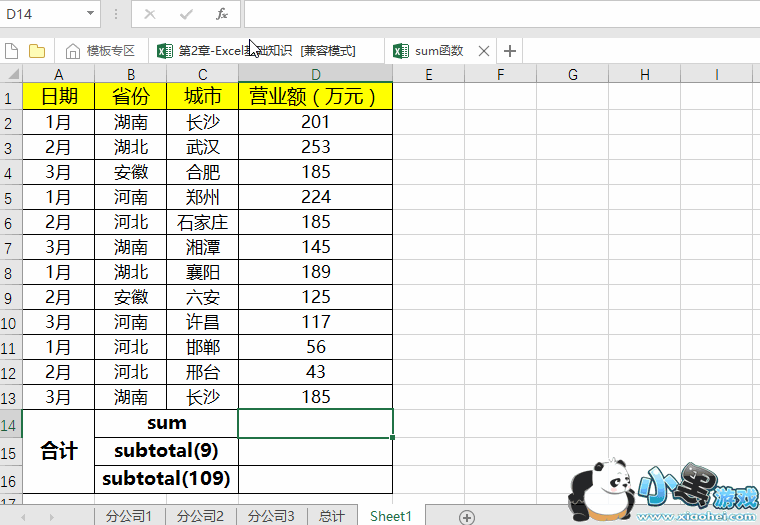
Task: Open the 模板专区 home tab
Action: pyautogui.click(x=100, y=51)
